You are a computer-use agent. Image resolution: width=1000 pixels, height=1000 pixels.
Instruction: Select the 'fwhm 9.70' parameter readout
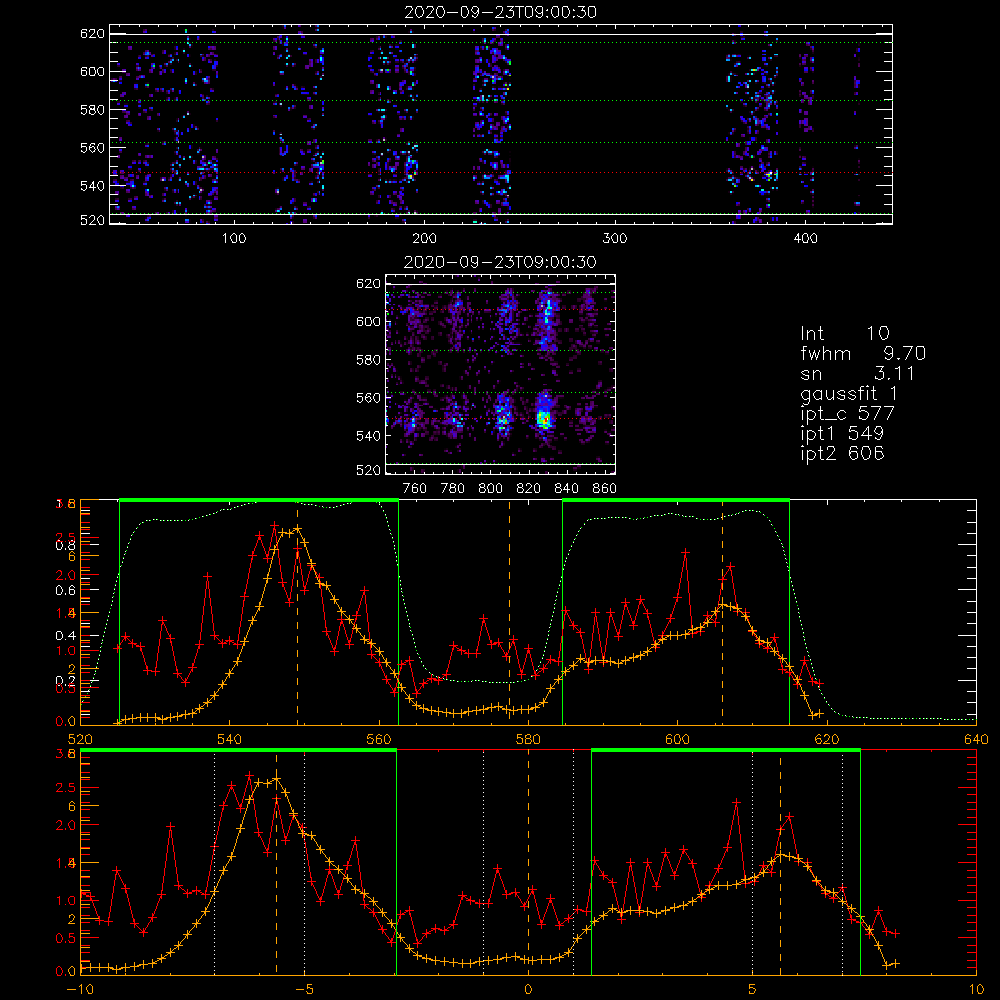[x=863, y=353]
